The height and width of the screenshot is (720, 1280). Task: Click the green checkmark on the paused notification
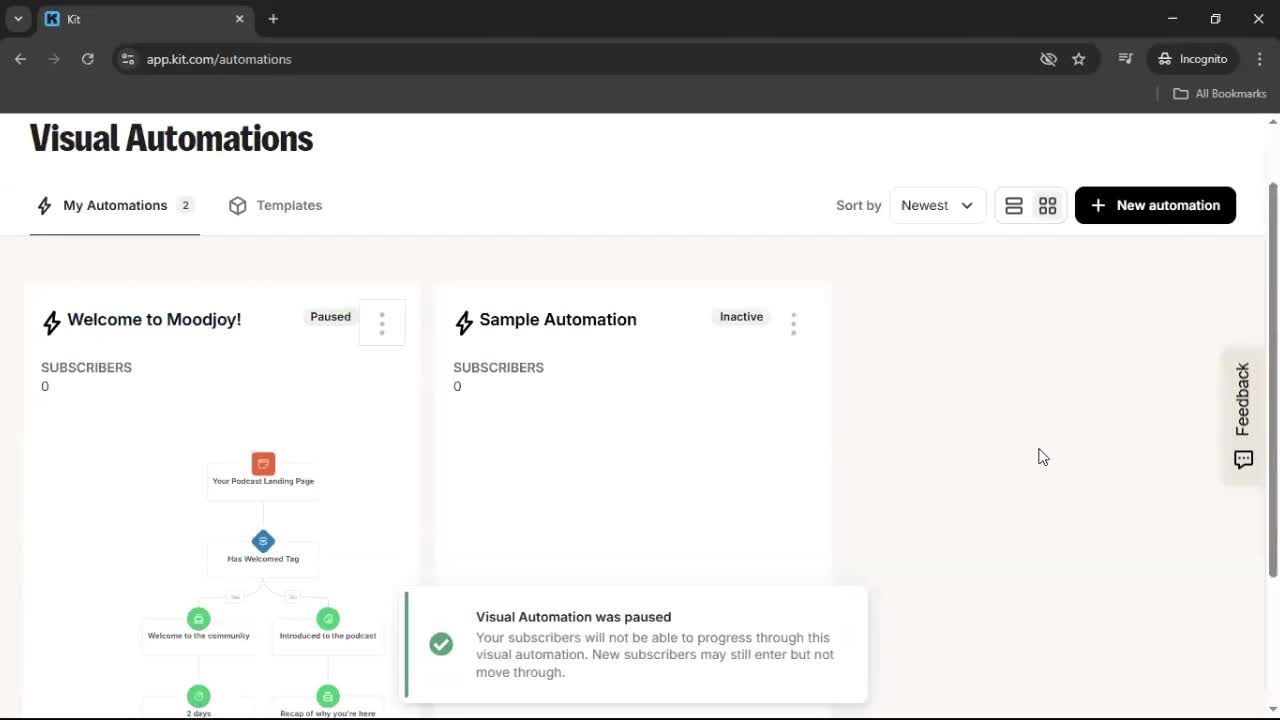click(x=441, y=644)
